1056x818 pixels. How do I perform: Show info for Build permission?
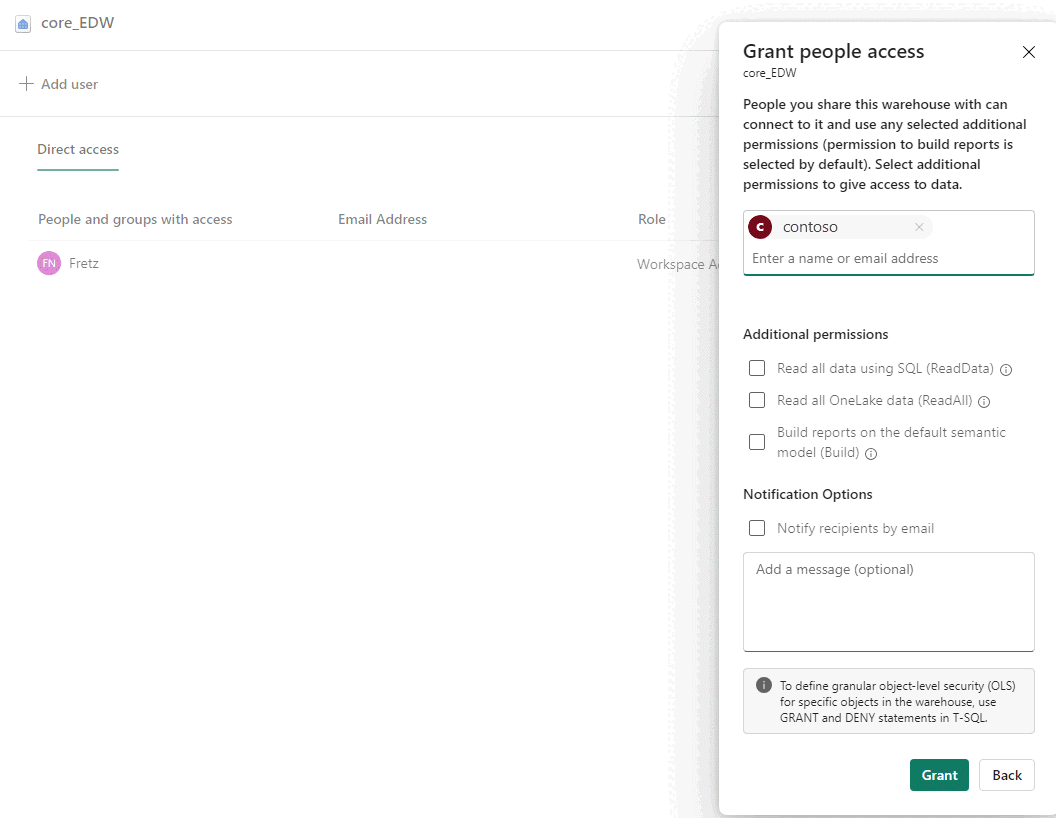(871, 454)
